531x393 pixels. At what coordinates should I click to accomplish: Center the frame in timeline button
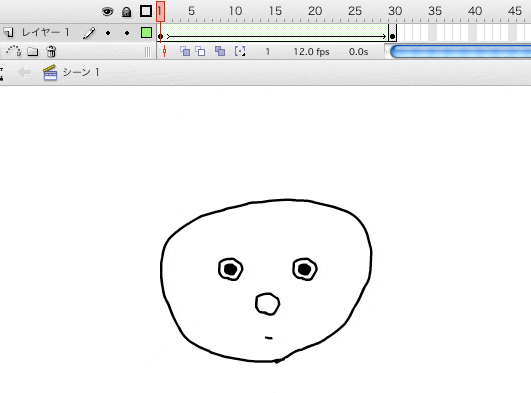165,51
